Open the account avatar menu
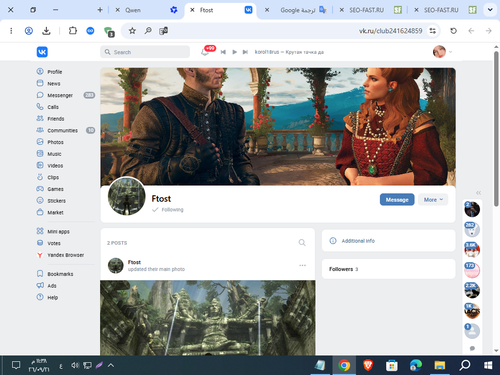 coord(442,52)
